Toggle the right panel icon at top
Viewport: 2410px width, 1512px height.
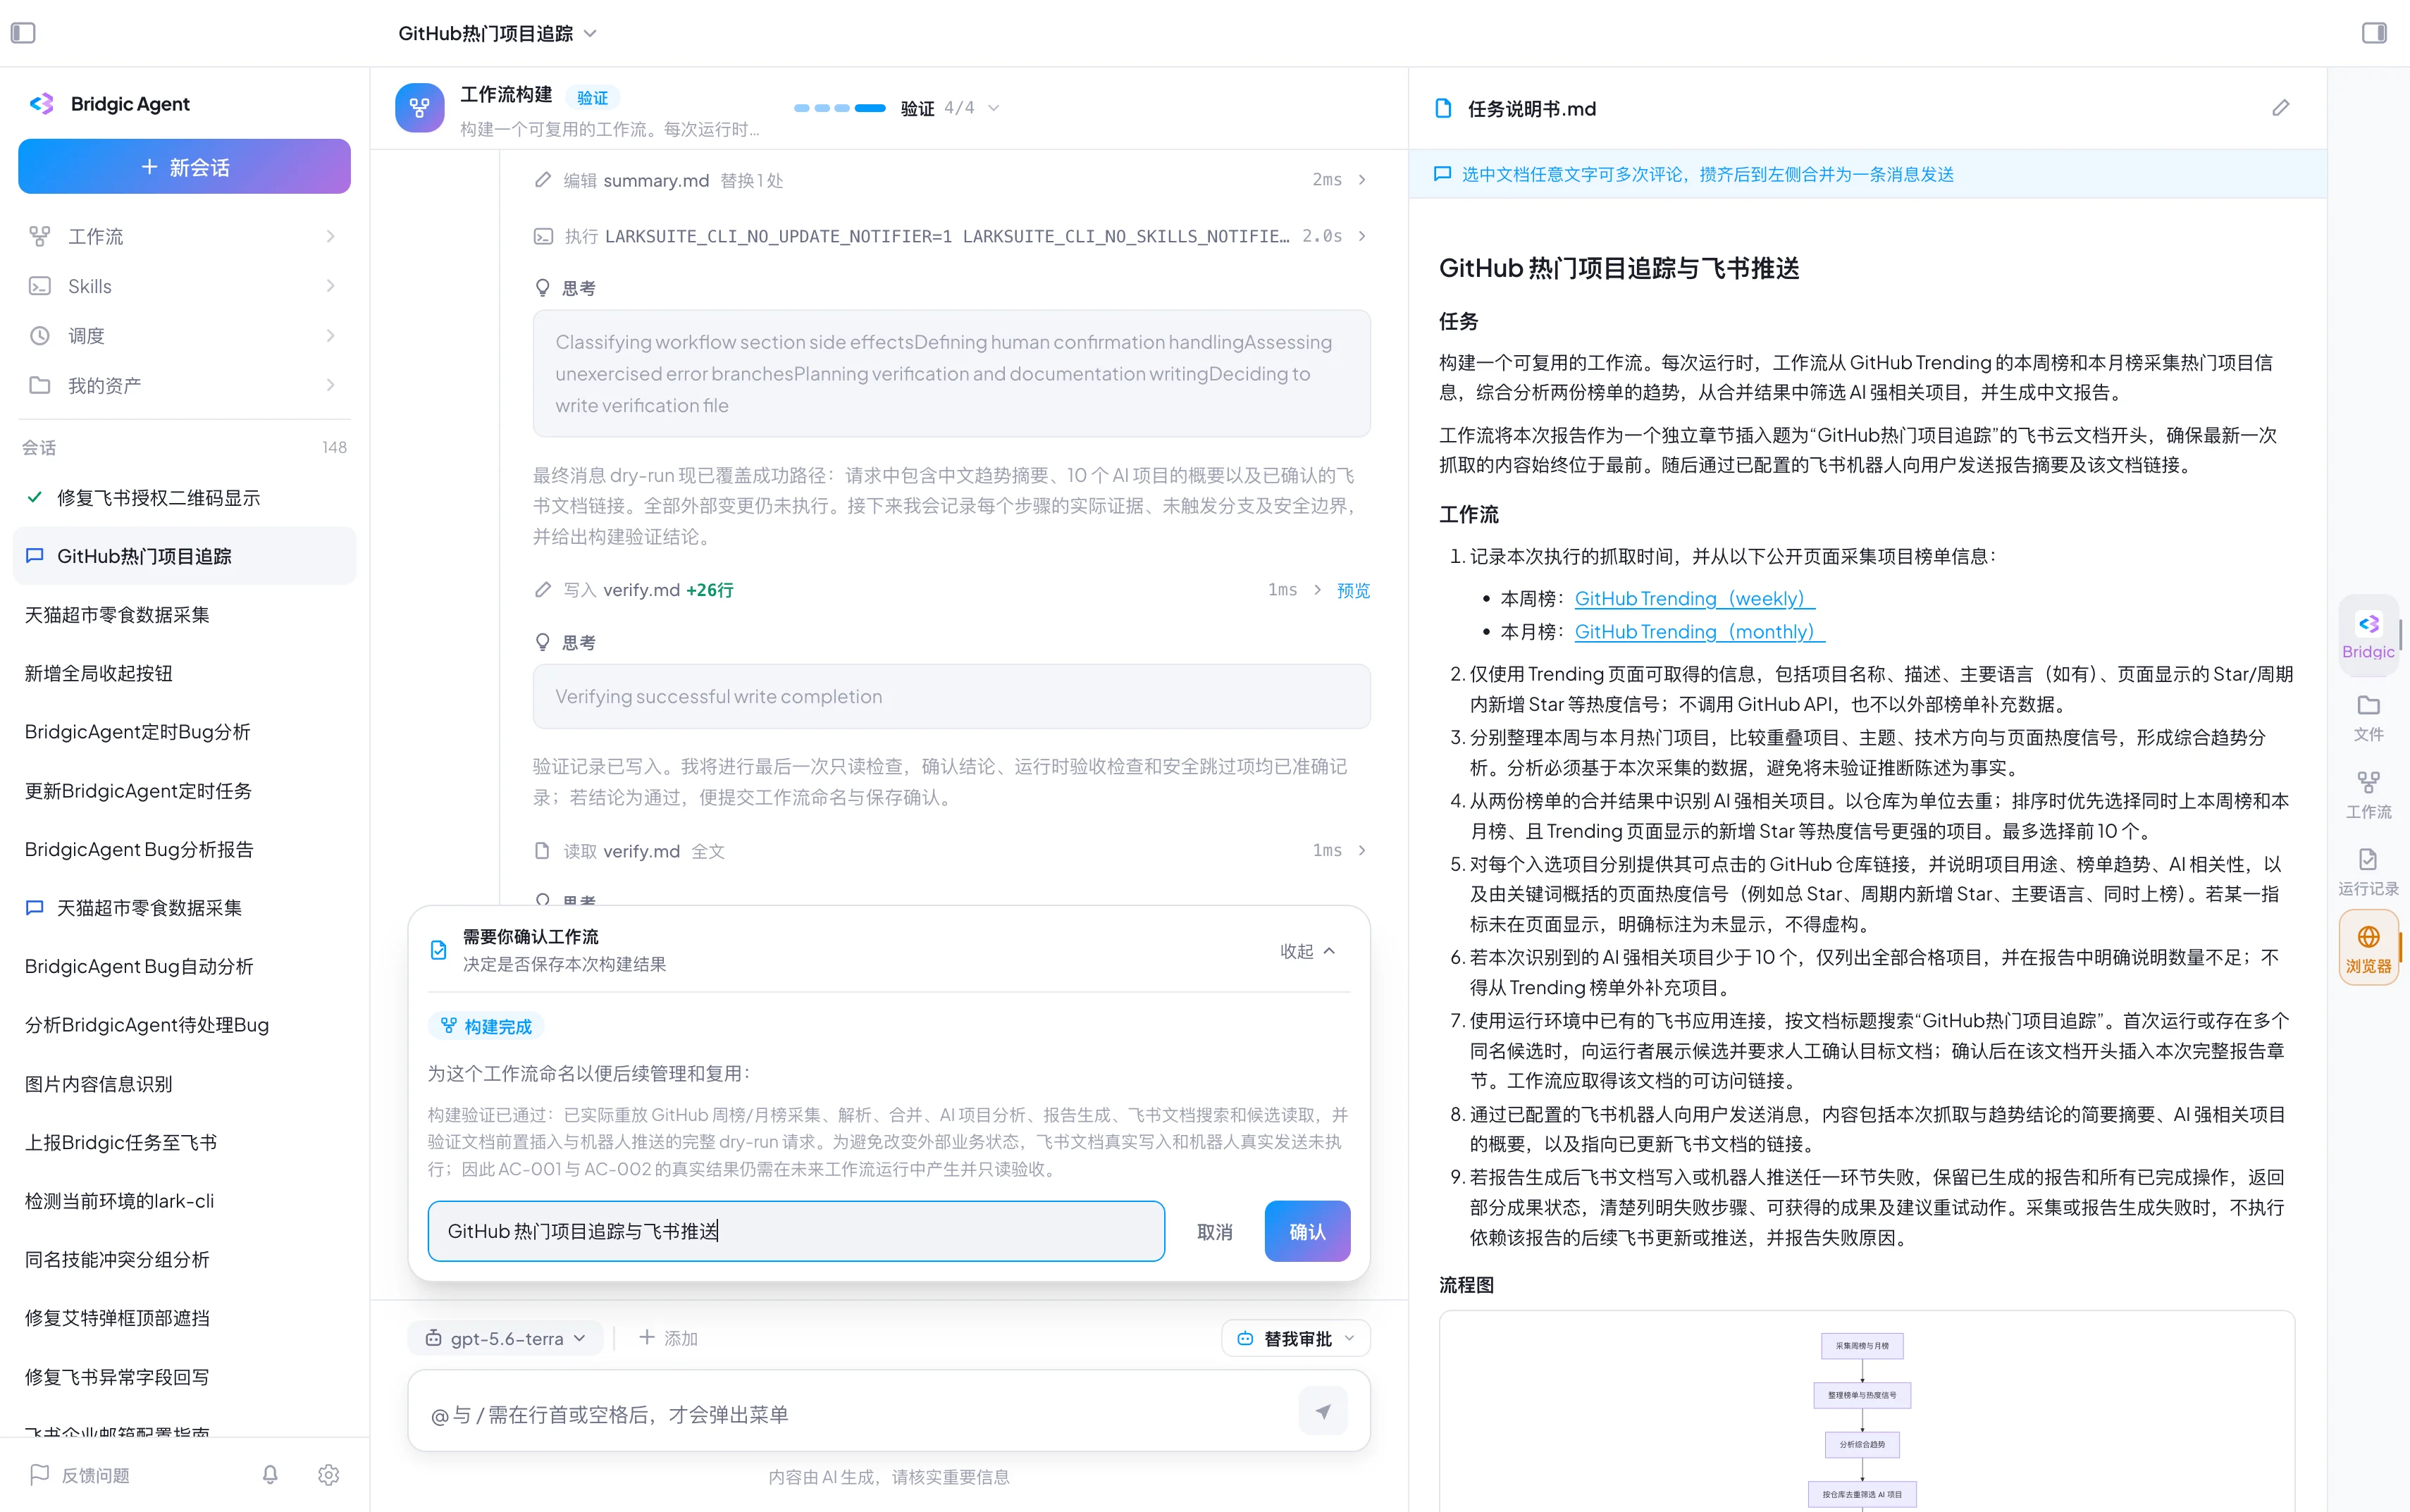tap(2374, 33)
